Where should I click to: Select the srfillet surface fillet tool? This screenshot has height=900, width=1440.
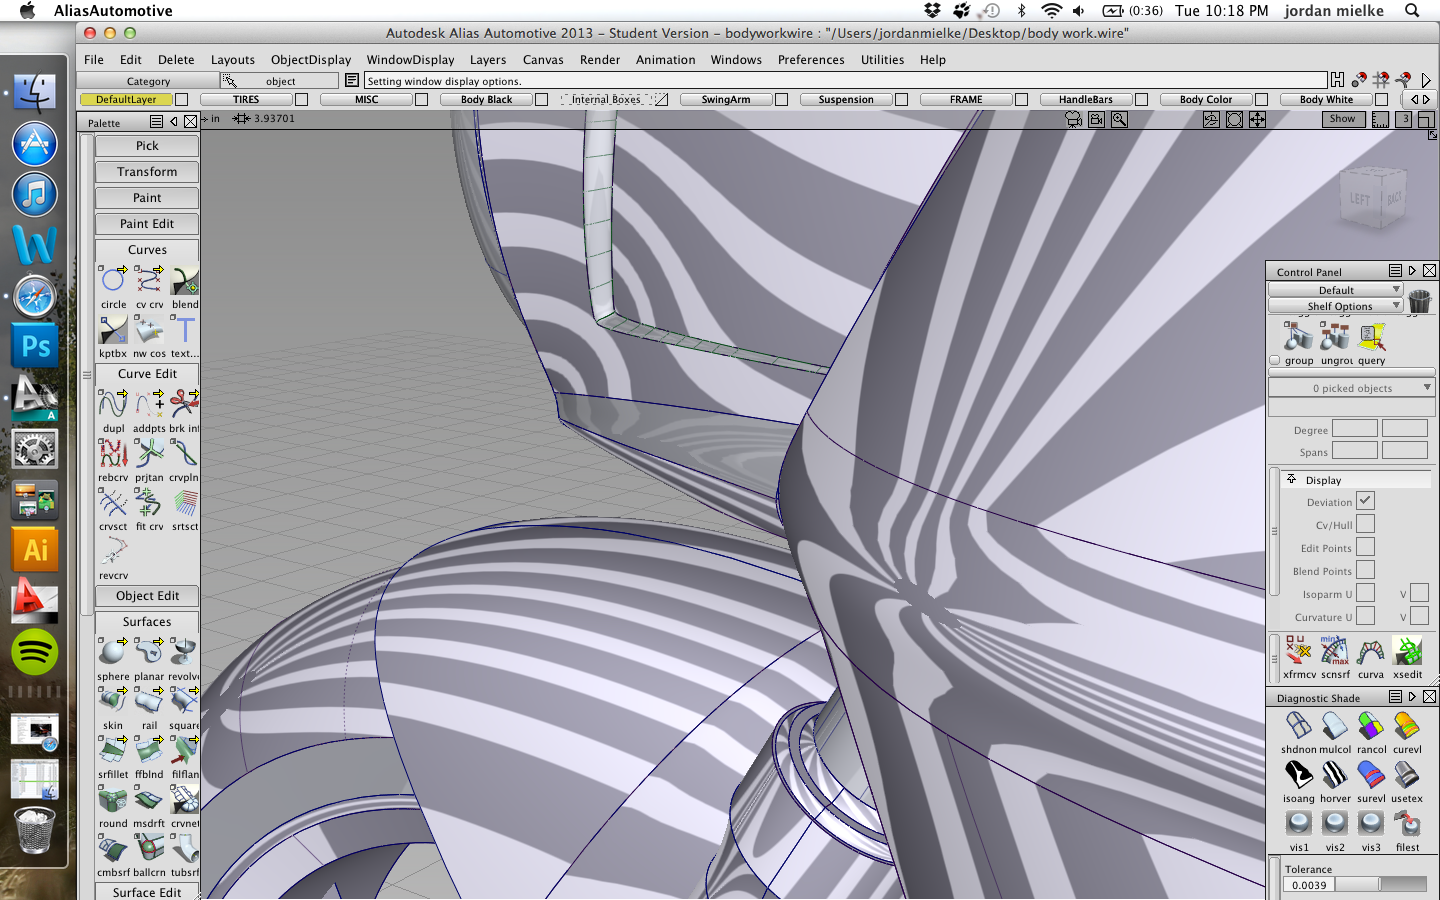pos(113,751)
